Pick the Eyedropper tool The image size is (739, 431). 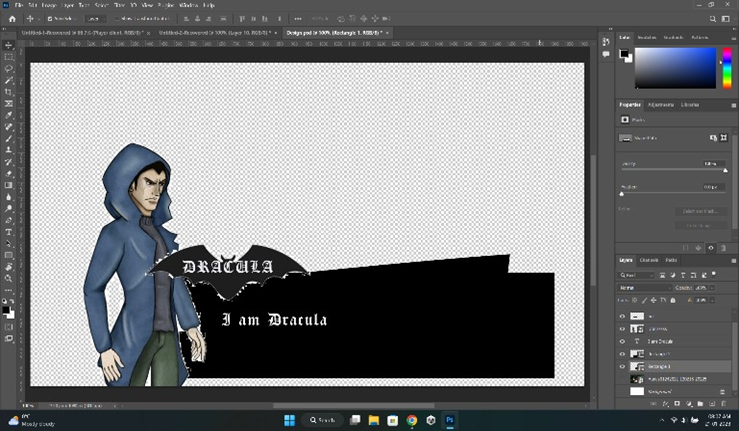pyautogui.click(x=9, y=115)
